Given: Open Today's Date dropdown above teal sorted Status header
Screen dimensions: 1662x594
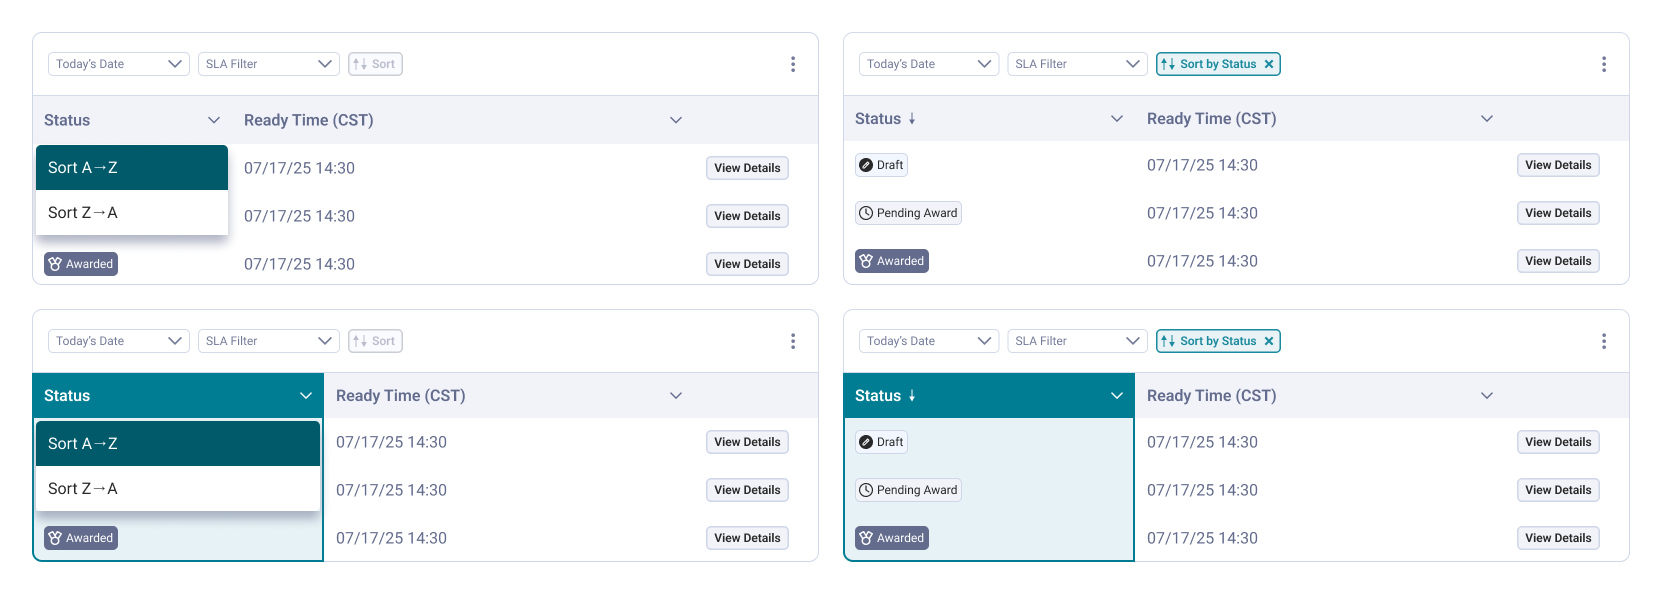Looking at the screenshot, I should [929, 341].
